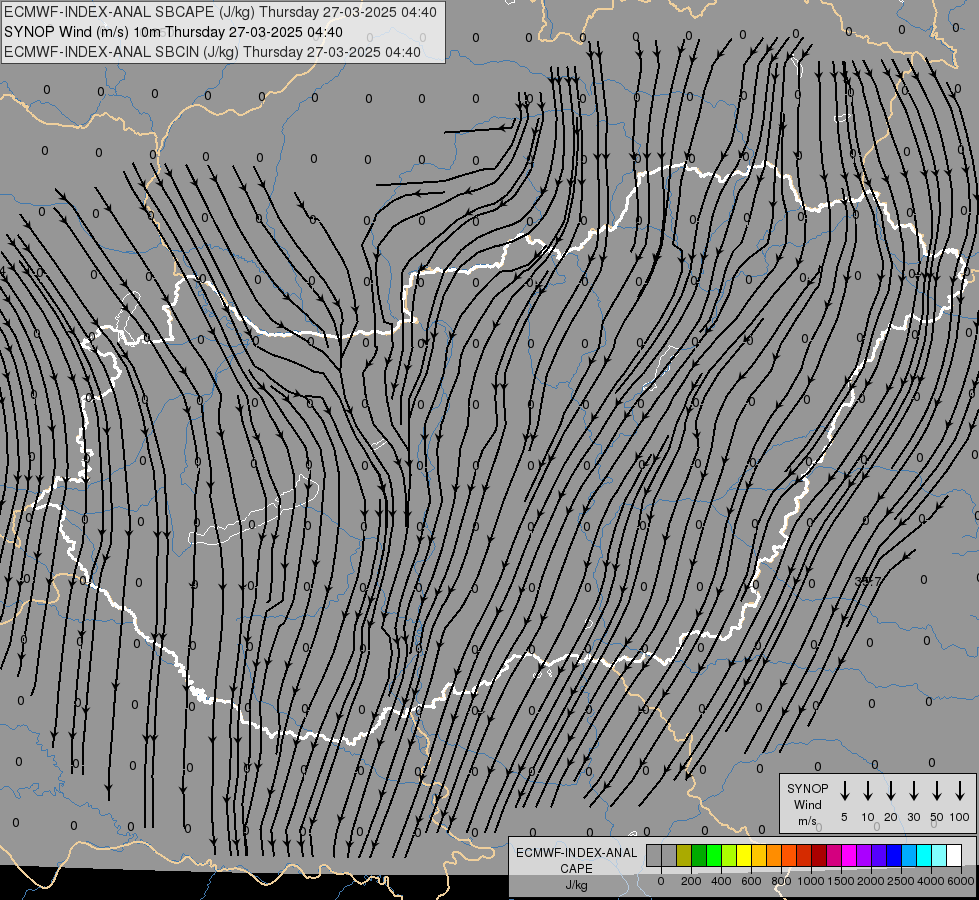The image size is (979, 900).
Task: Click the 100 speed label in the wind legend
Action: (x=960, y=817)
